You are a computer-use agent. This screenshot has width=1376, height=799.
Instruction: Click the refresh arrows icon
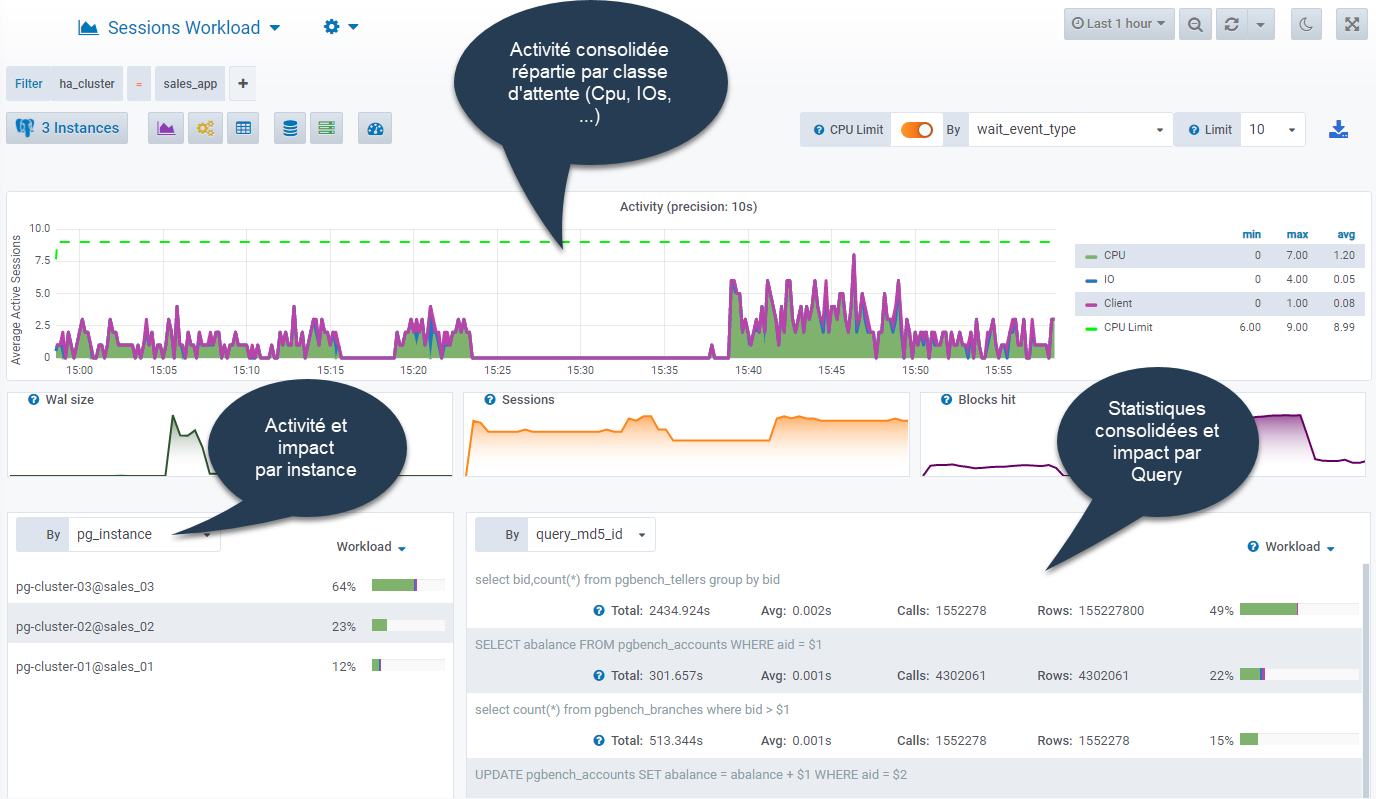[x=1231, y=24]
